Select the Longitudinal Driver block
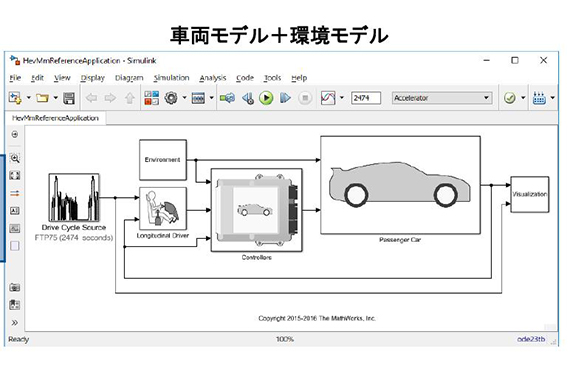The width and height of the screenshot is (570, 380). click(x=163, y=209)
